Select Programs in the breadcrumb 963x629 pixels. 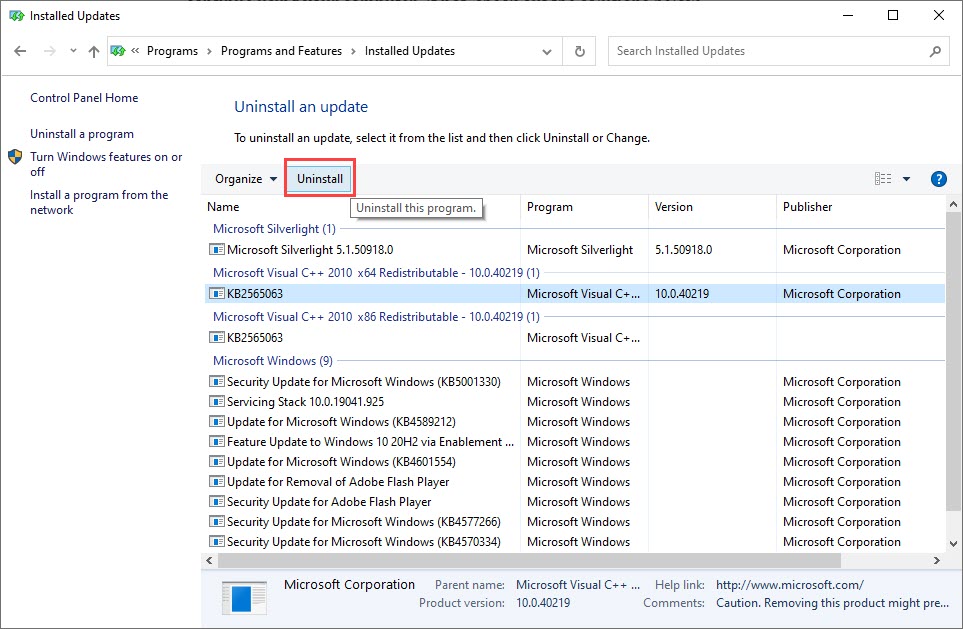coord(172,51)
